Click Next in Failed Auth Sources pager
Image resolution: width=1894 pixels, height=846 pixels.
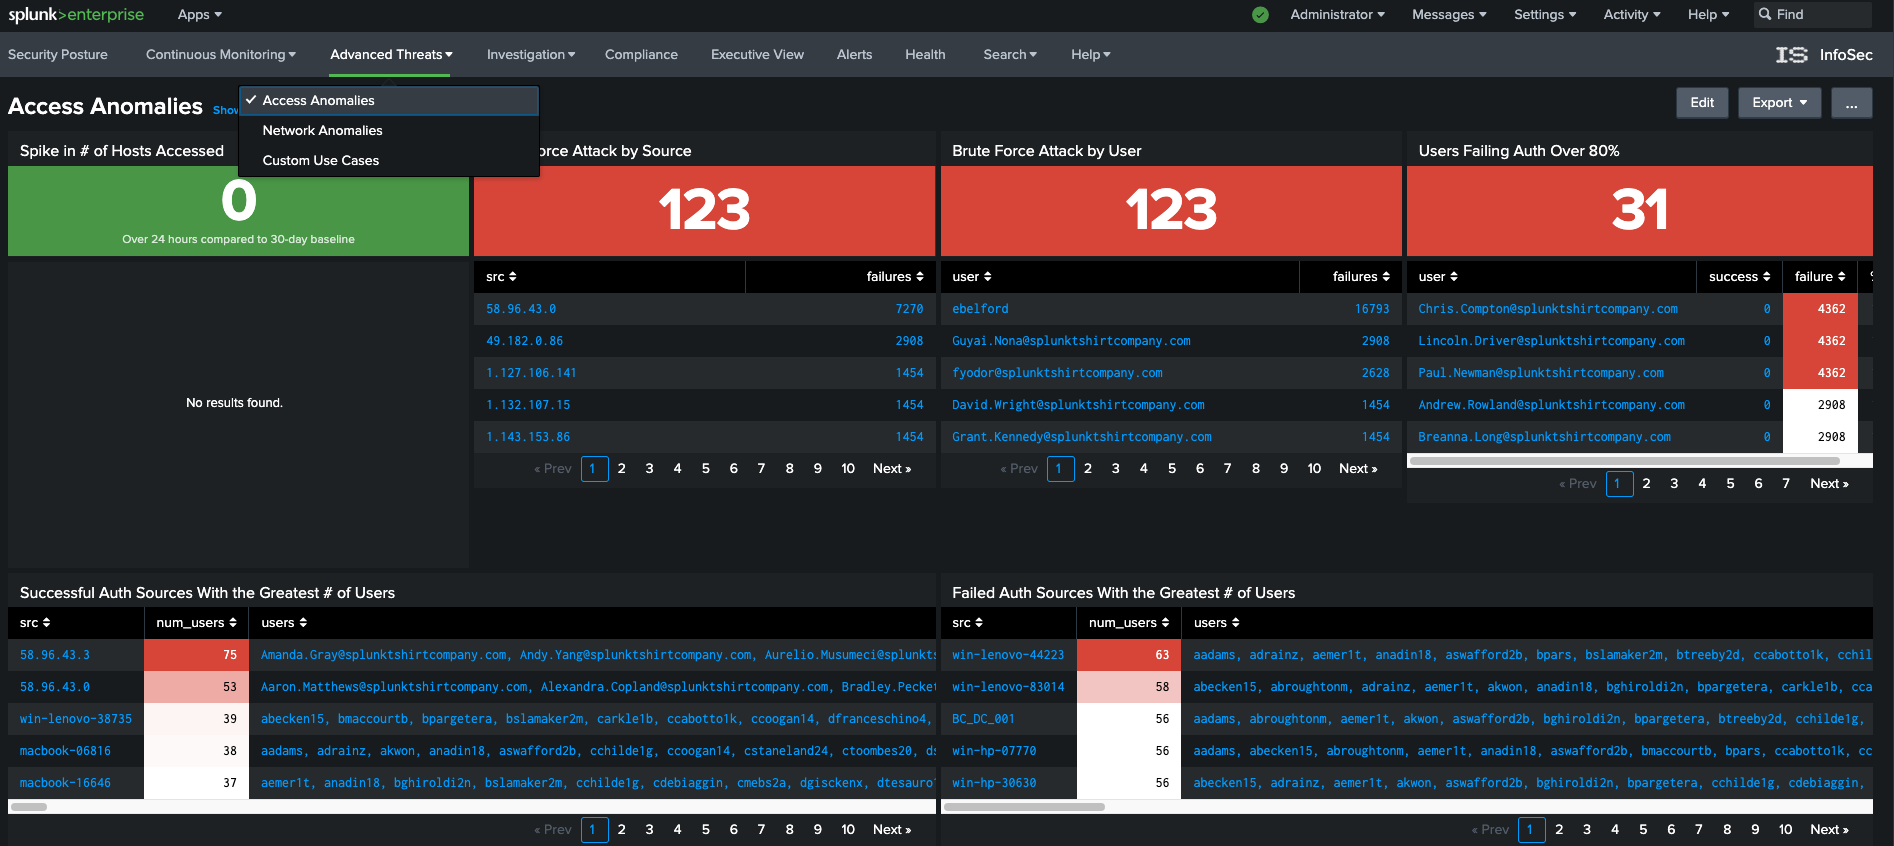pyautogui.click(x=1829, y=830)
